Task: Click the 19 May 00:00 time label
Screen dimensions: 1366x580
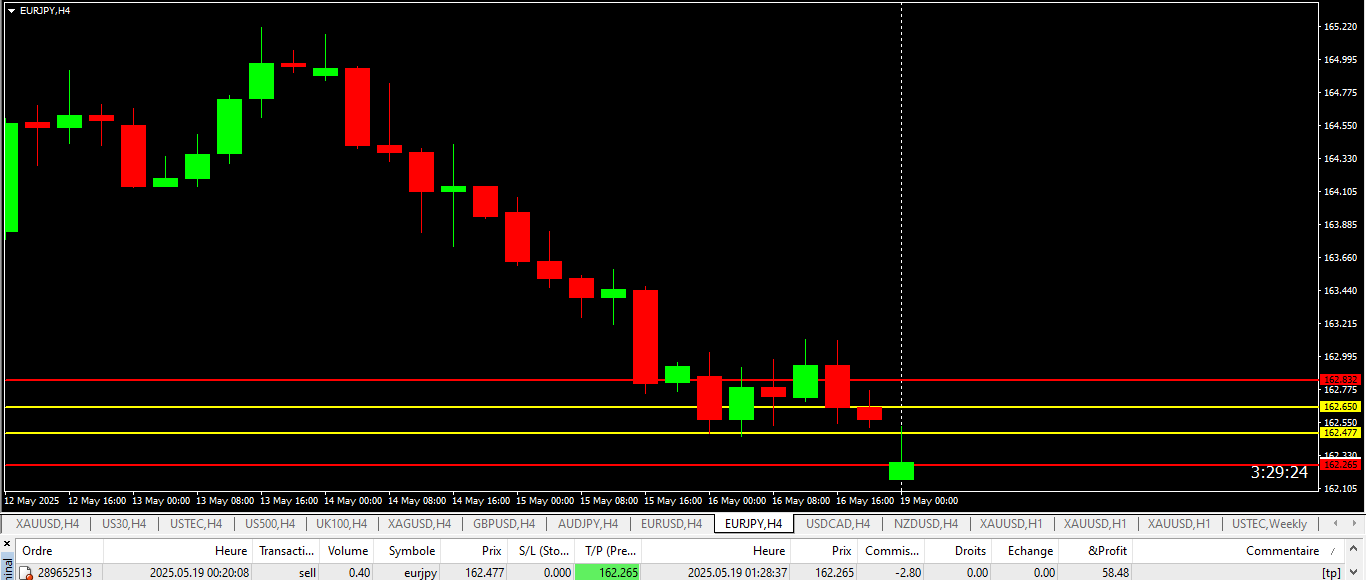Action: (929, 500)
